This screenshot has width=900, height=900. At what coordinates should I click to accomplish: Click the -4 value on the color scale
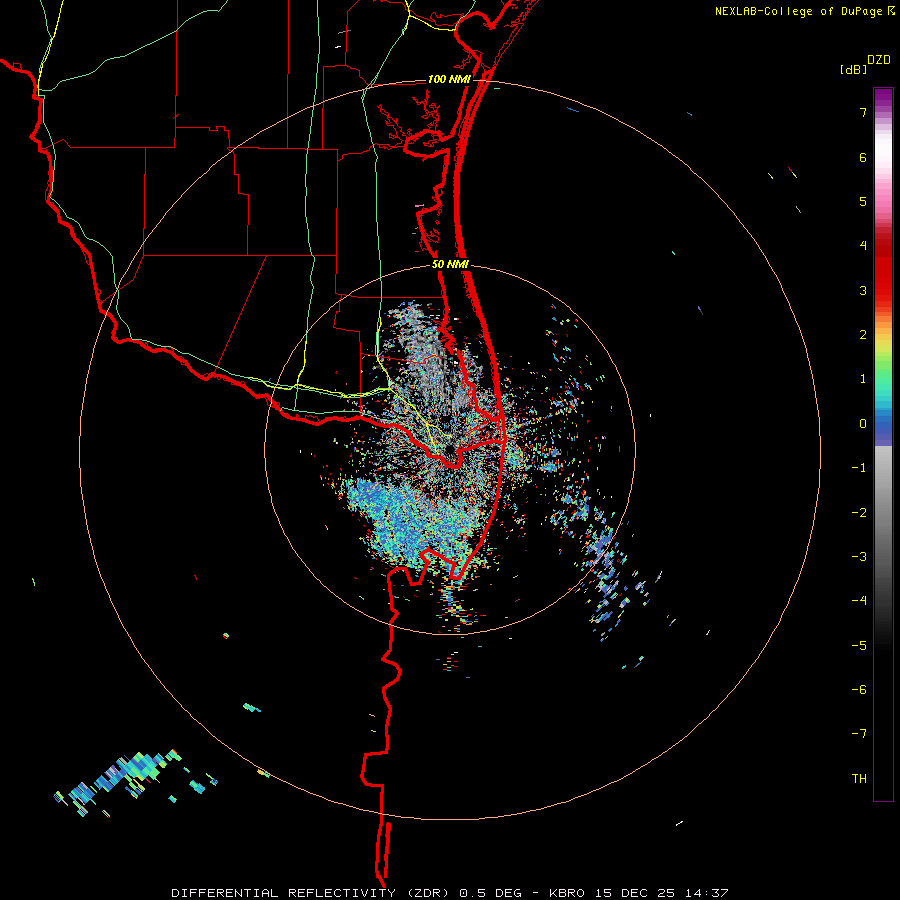click(x=859, y=601)
